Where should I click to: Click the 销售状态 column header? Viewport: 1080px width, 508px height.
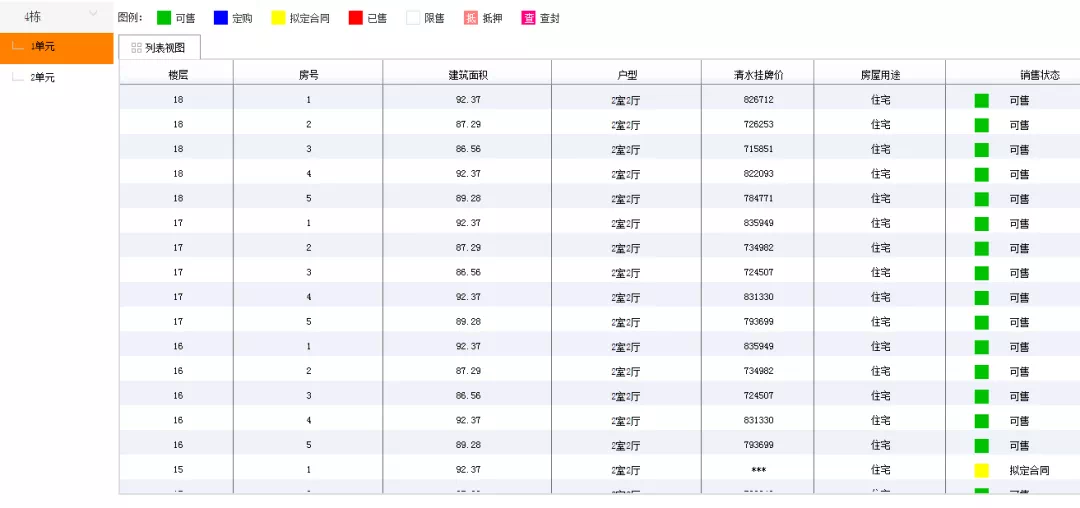pos(1039,74)
